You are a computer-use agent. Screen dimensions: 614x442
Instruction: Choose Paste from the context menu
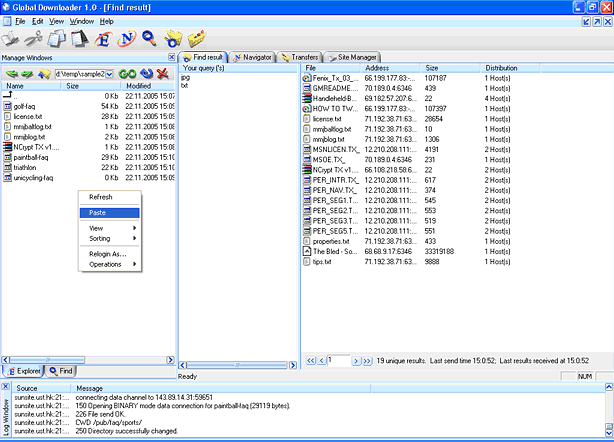(x=110, y=213)
